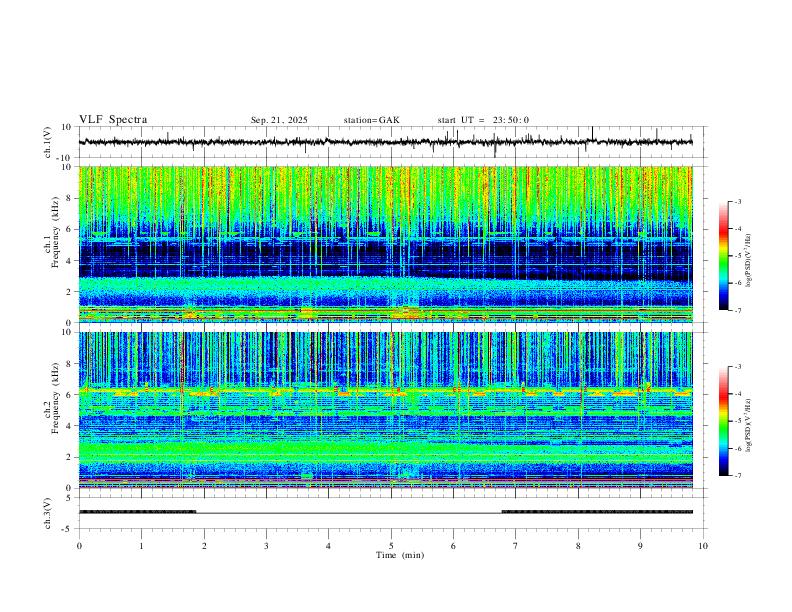Click the -3 label on the upper colorbar
The height and width of the screenshot is (612, 792).
(737, 202)
